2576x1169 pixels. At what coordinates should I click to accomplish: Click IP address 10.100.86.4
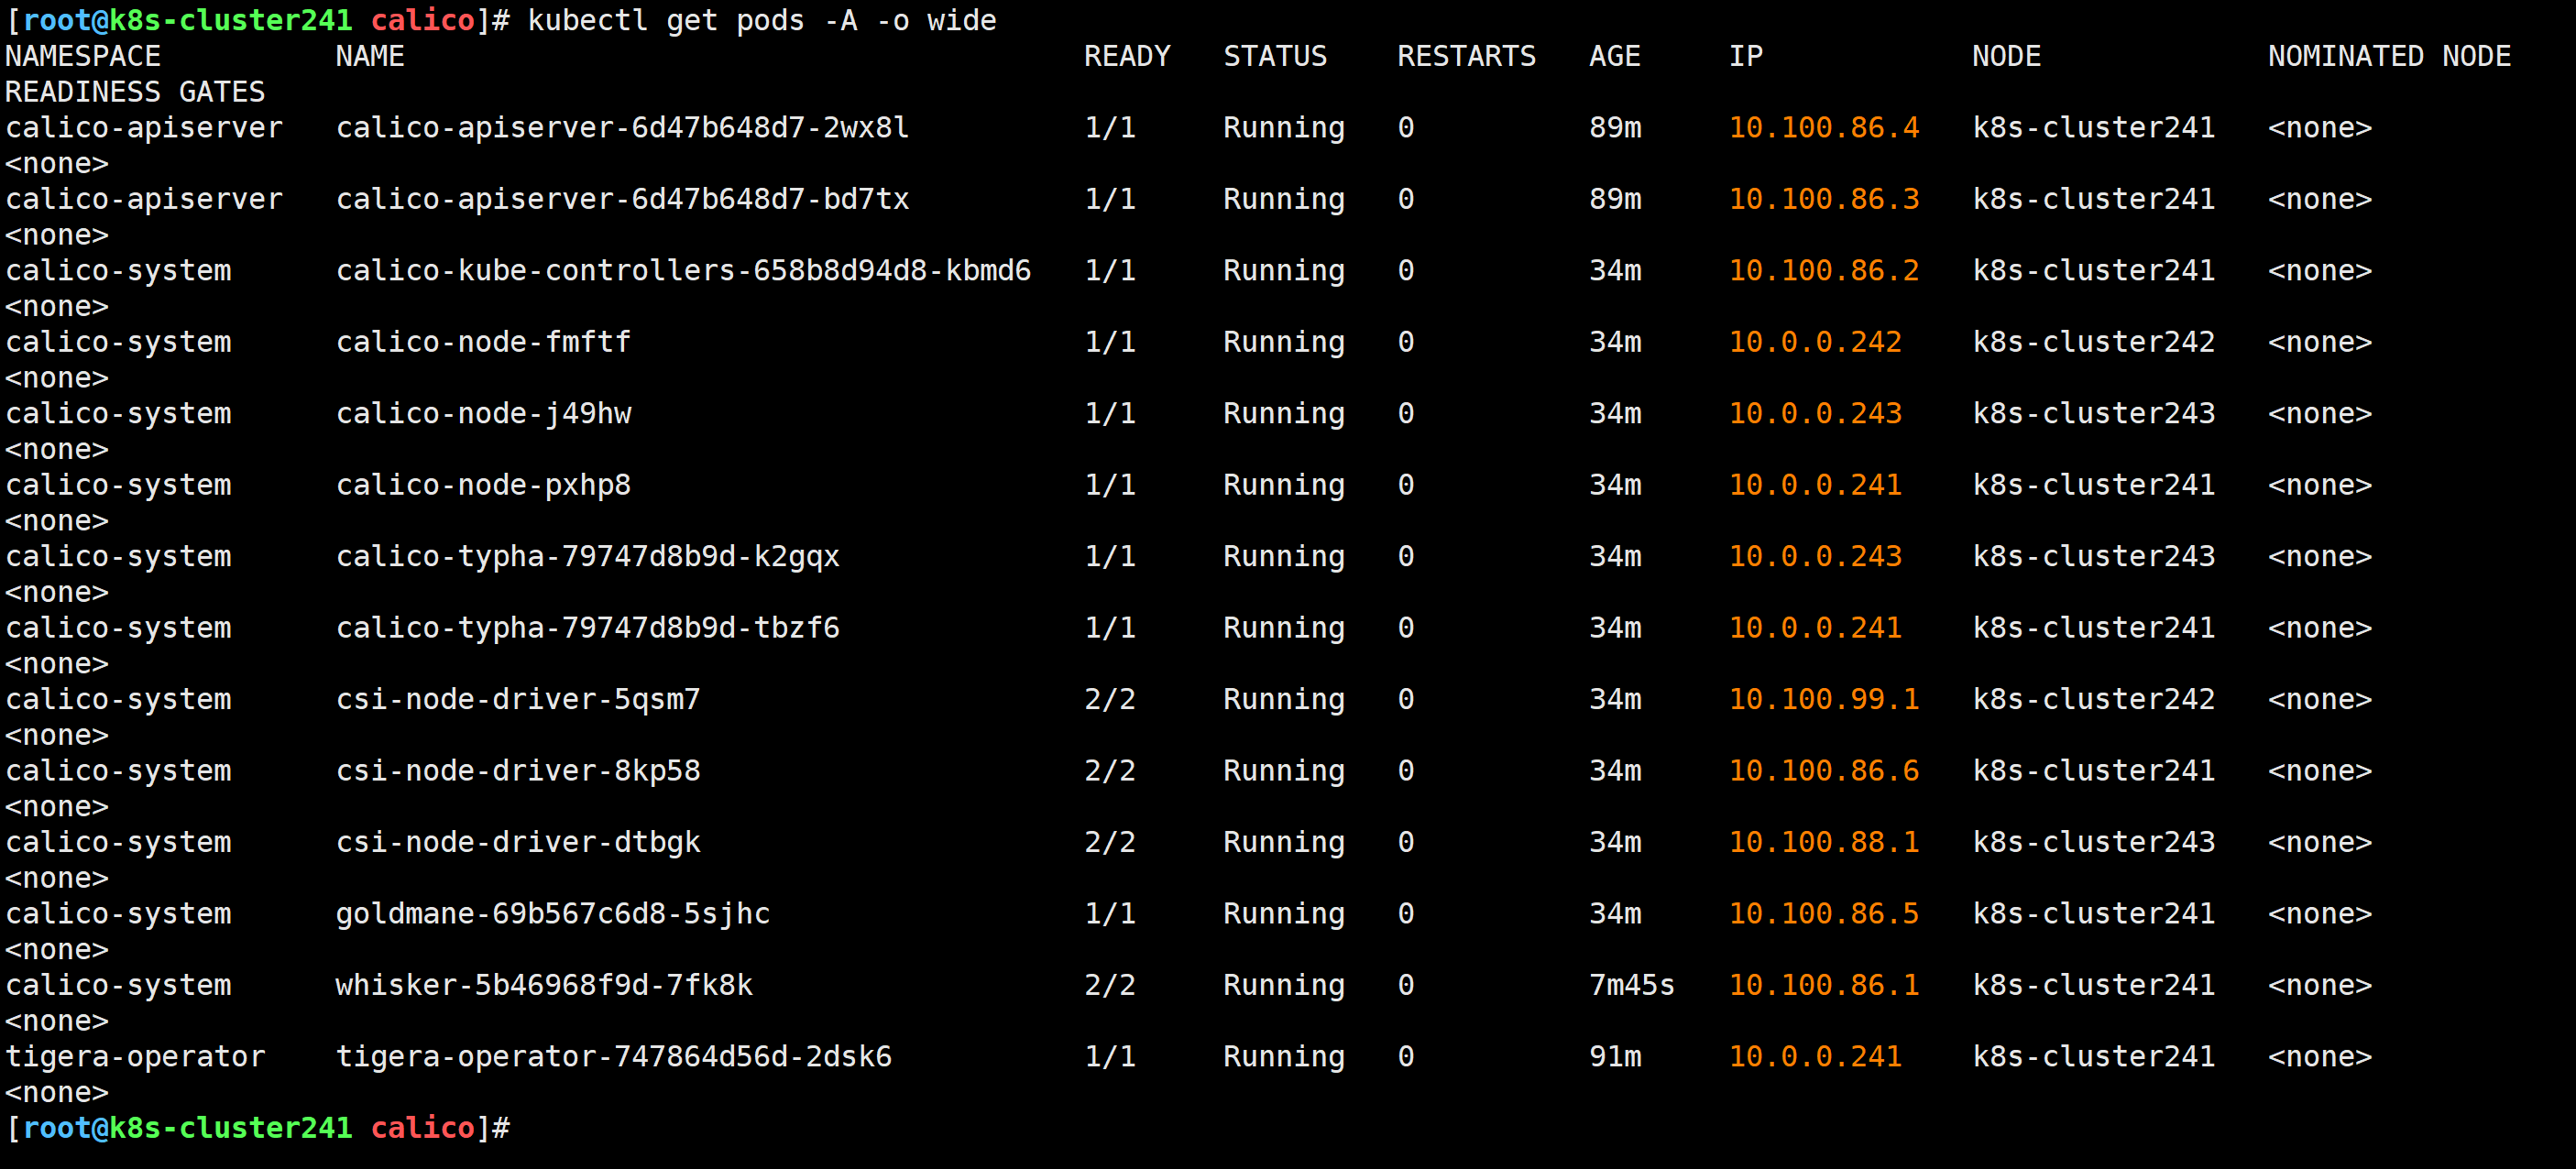pos(1823,128)
